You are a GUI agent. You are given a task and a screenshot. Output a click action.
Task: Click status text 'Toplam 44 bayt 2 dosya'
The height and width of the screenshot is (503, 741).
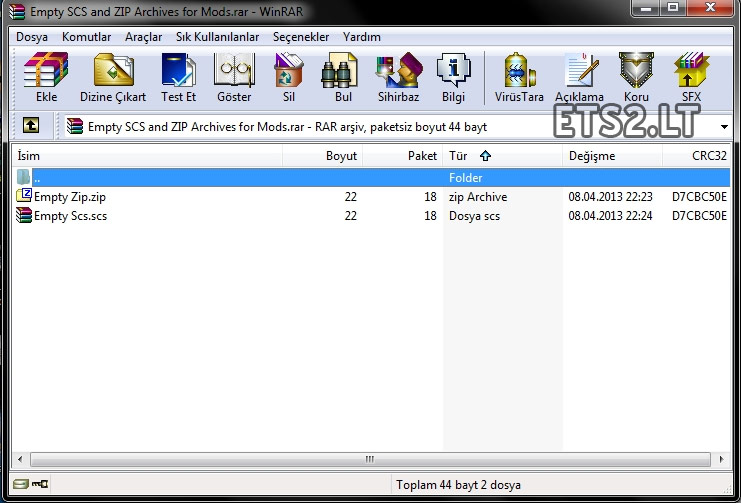[x=458, y=485]
